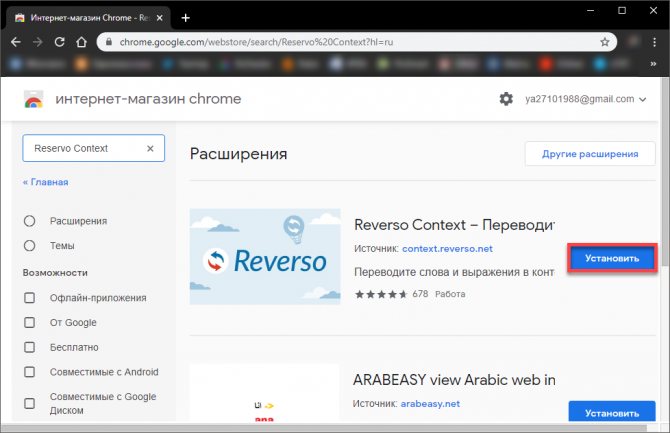This screenshot has height=433, width=670.
Task: Enable the От Google filter
Action: click(x=29, y=322)
